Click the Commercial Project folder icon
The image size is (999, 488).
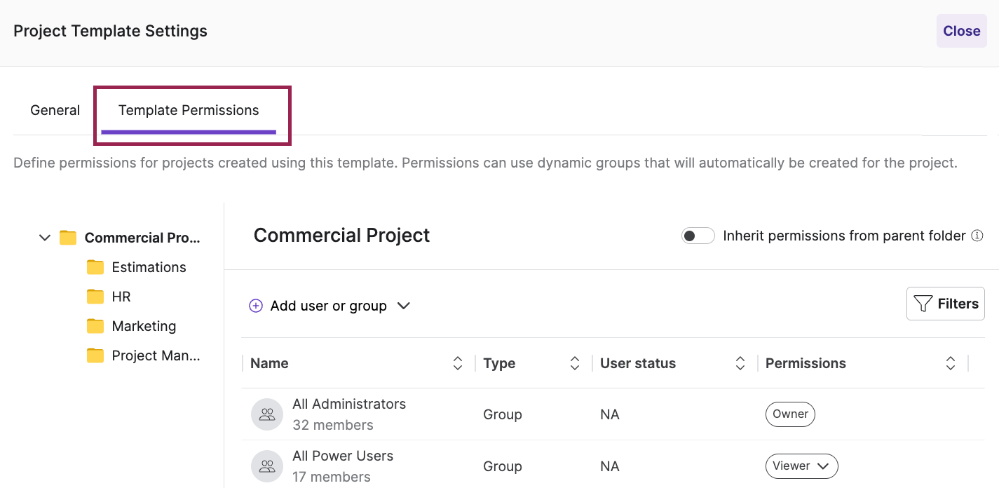tap(68, 238)
